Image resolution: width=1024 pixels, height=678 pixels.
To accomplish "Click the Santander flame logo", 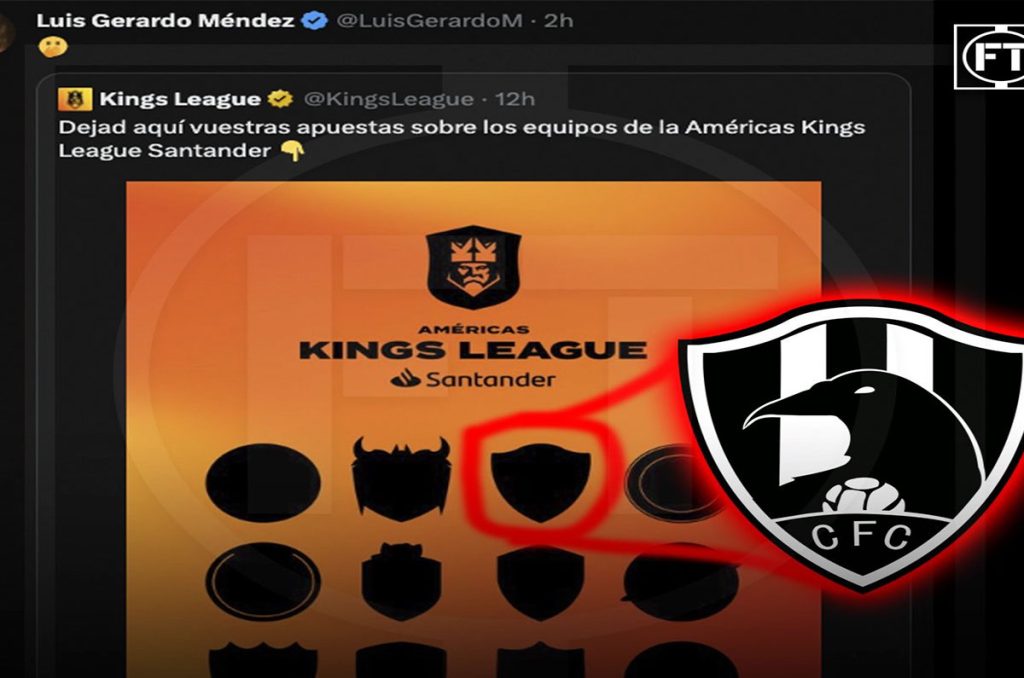I will coord(405,378).
